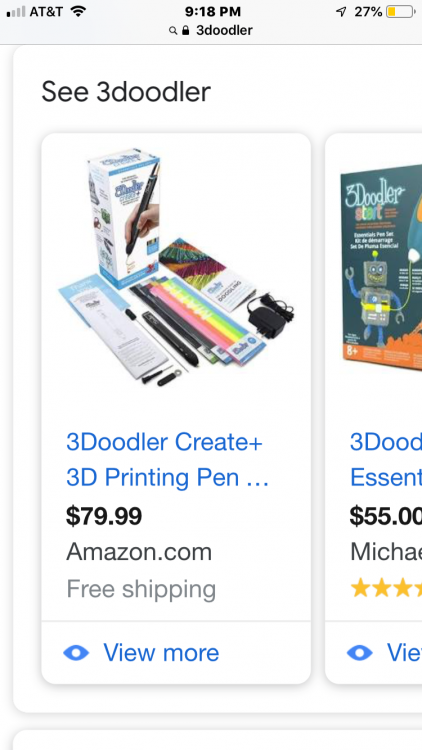The width and height of the screenshot is (422, 750).
Task: Tap the eye icon on the Amazon card
Action: point(76,652)
